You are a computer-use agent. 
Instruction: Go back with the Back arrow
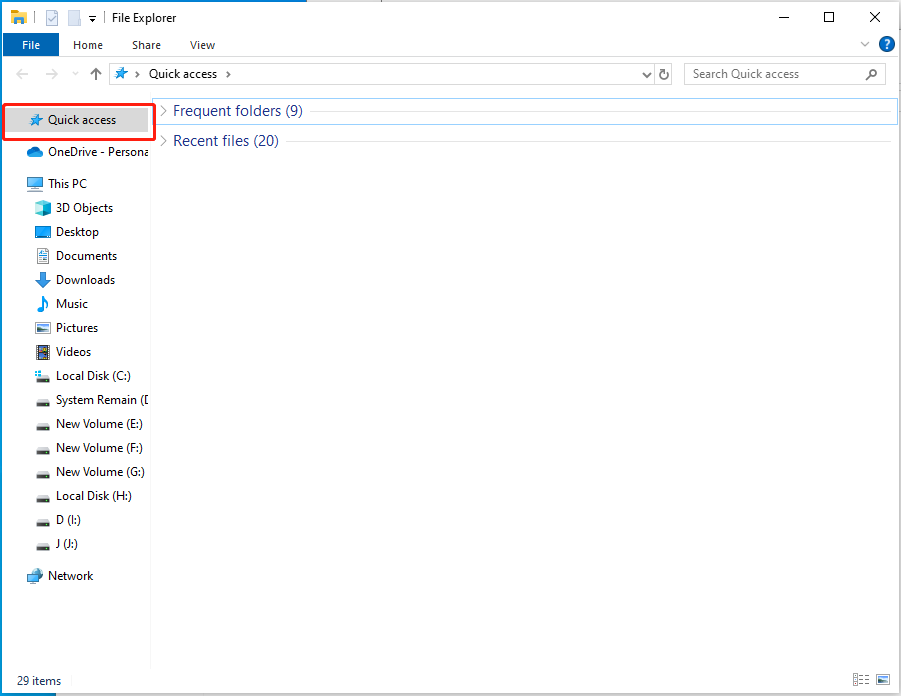(22, 74)
